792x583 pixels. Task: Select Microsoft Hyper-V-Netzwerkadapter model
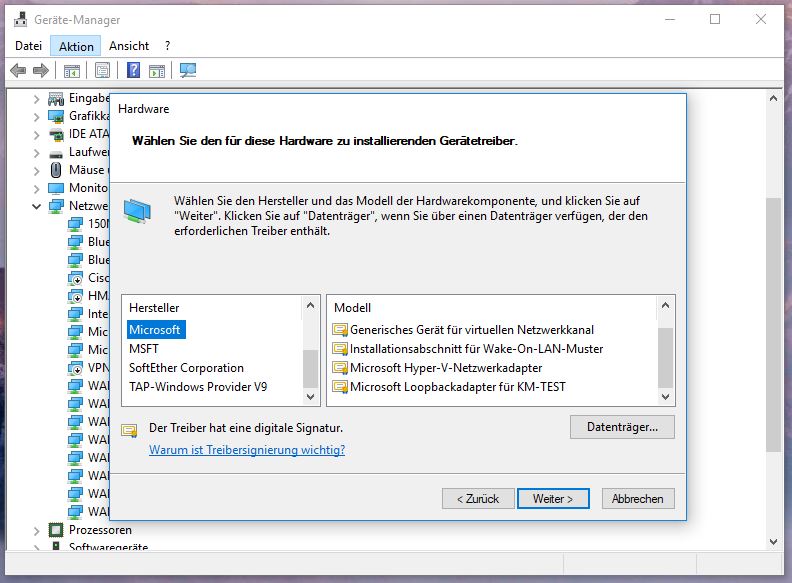[446, 368]
